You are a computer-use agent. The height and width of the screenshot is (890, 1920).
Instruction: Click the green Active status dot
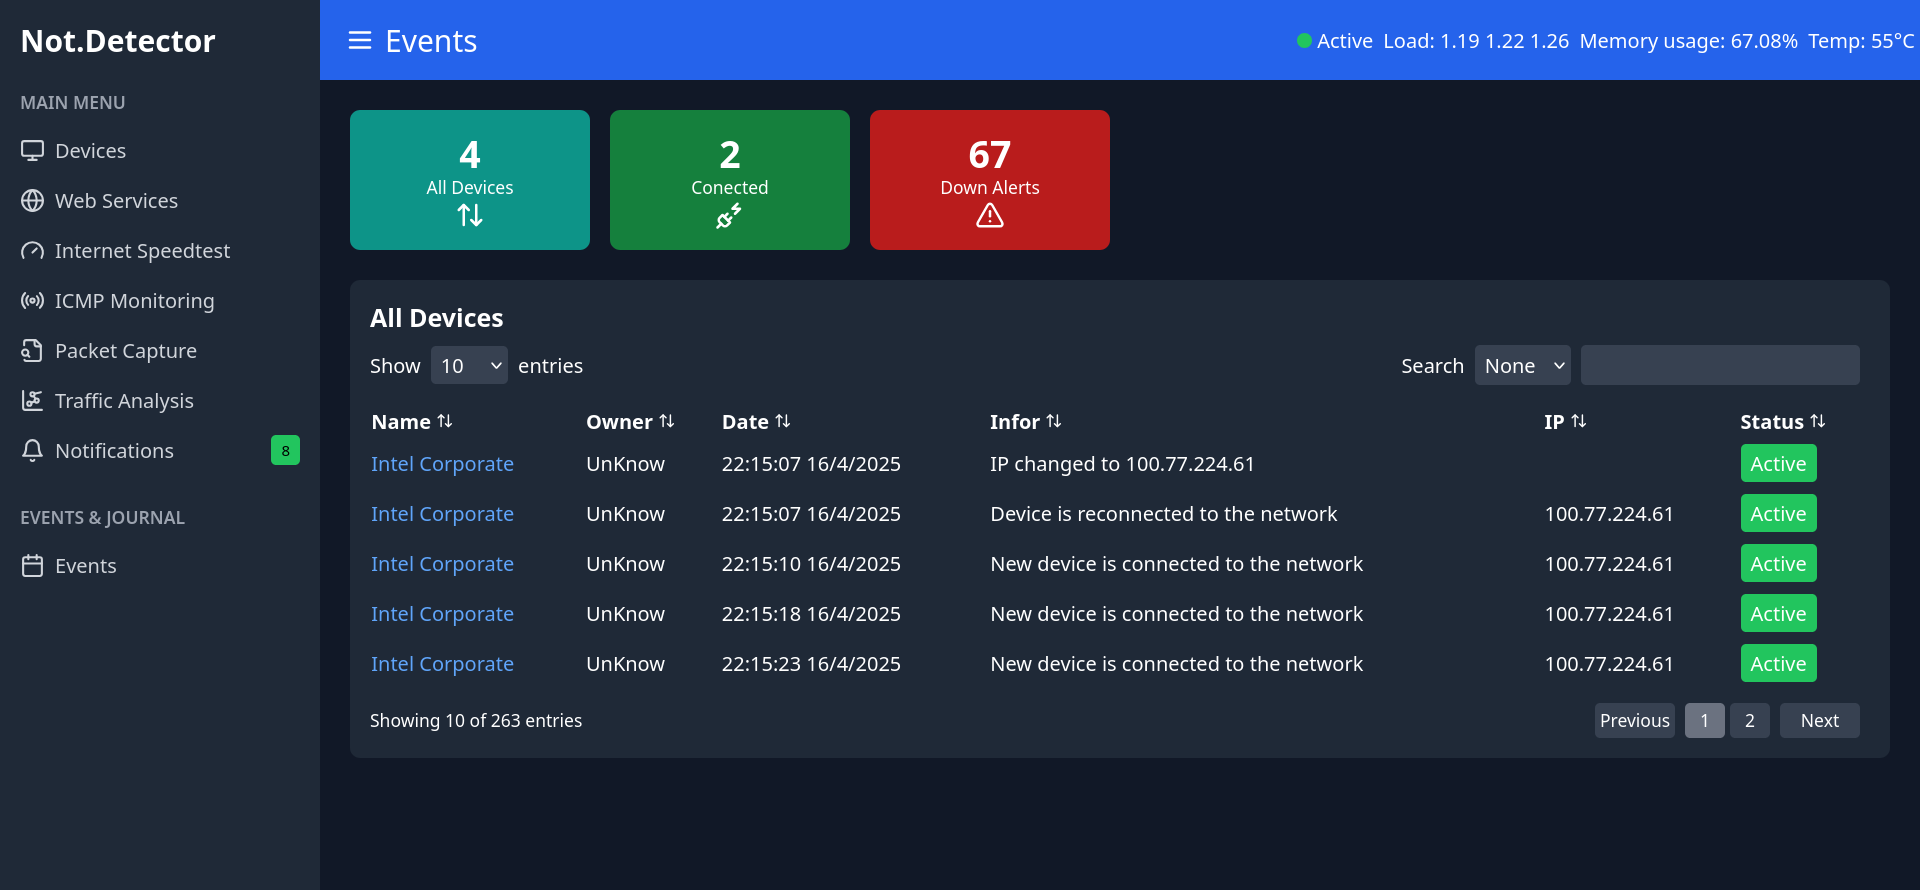(x=1304, y=41)
